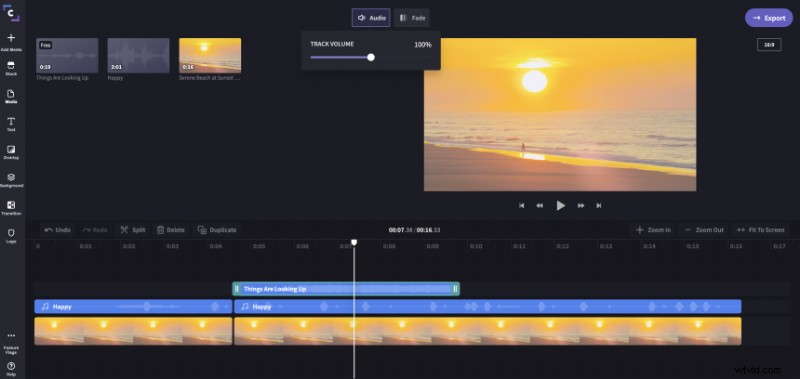Viewport: 800px width, 379px height.
Task: Fit the timeline to screen
Action: pos(760,230)
